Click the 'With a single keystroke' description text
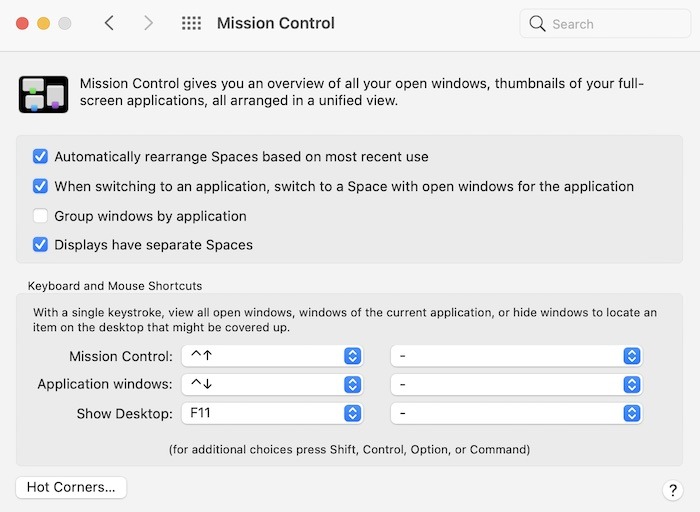The image size is (700, 512). point(345,320)
